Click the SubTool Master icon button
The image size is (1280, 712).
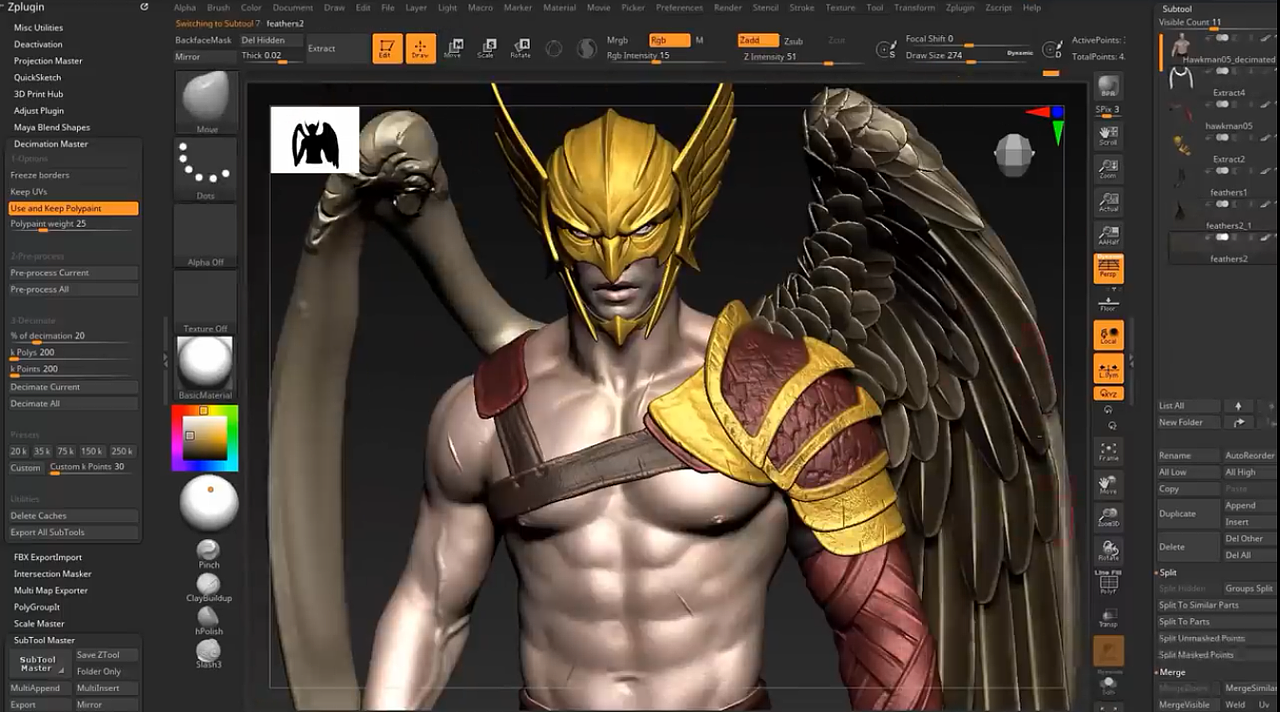40,663
